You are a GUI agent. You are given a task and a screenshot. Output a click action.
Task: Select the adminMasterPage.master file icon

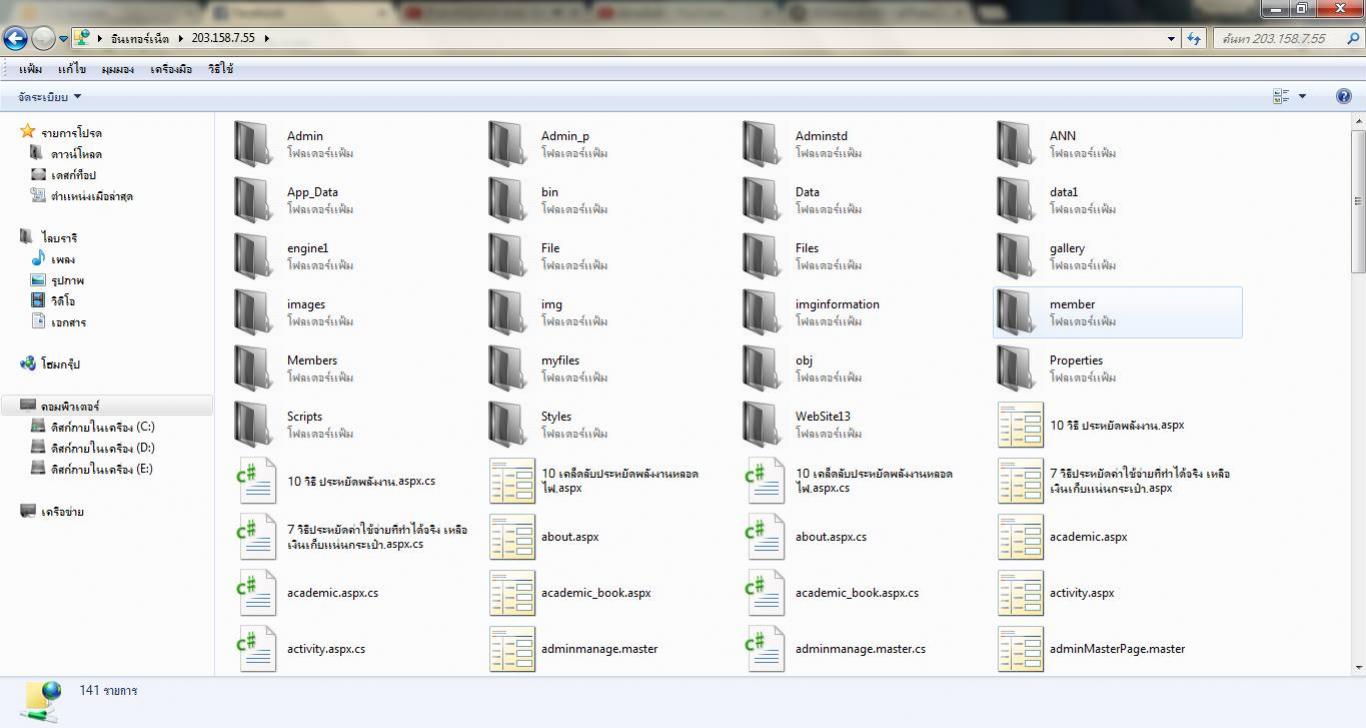click(x=1020, y=649)
